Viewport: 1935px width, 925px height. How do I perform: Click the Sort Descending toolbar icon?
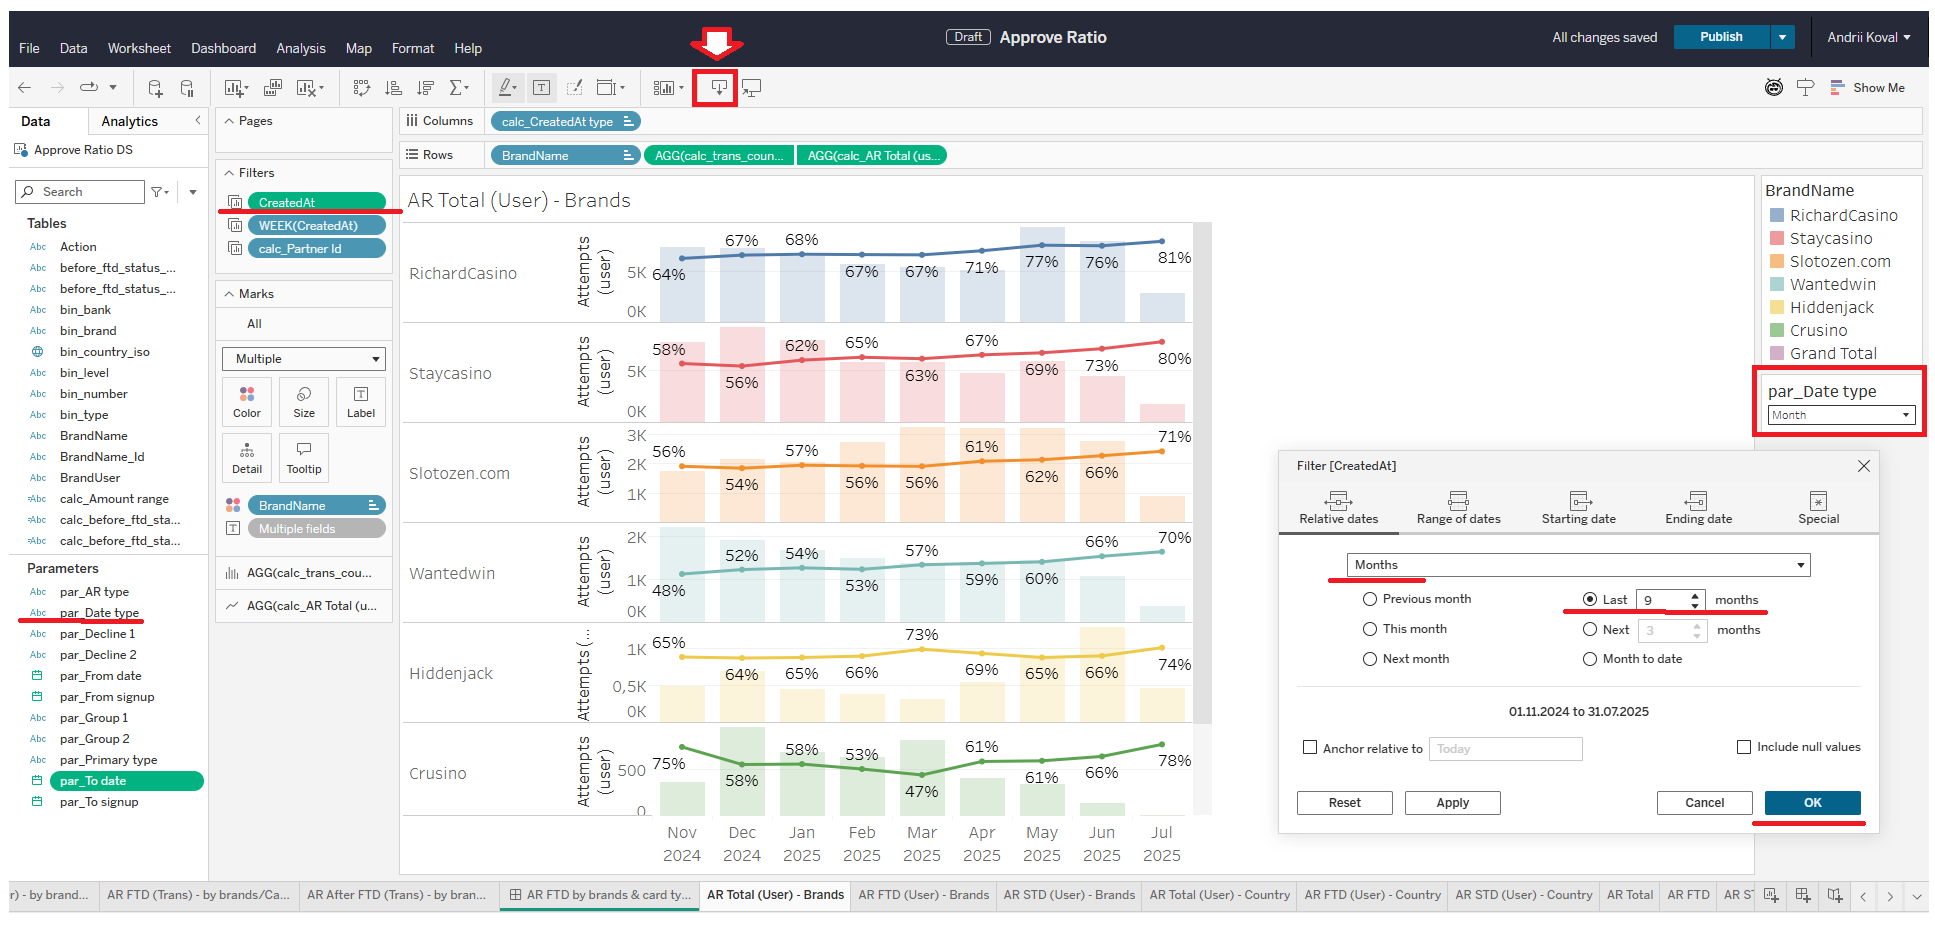click(426, 88)
